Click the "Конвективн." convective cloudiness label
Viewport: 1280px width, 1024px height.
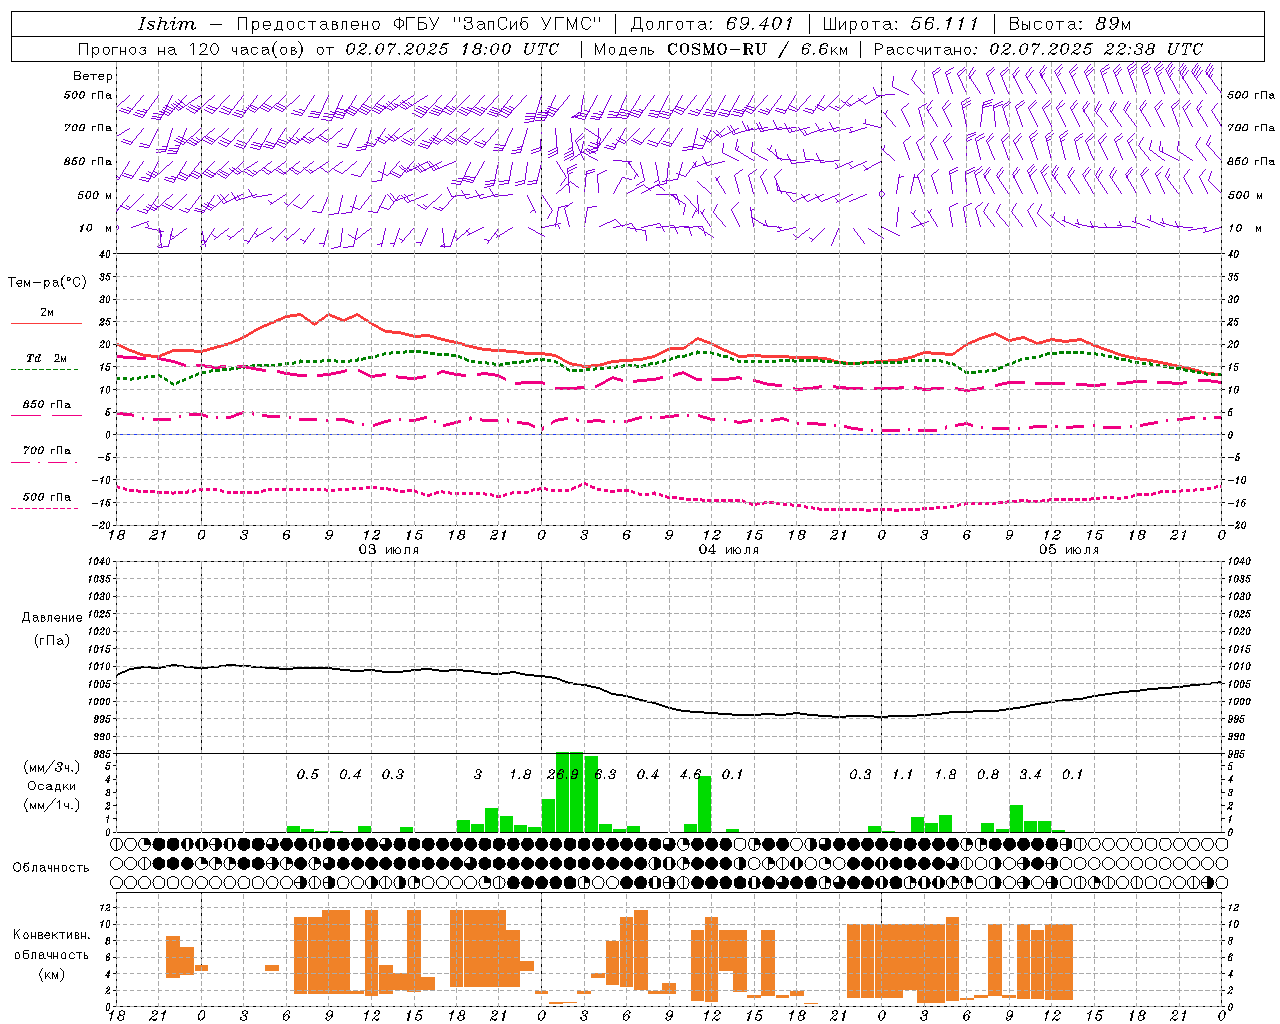(52, 935)
